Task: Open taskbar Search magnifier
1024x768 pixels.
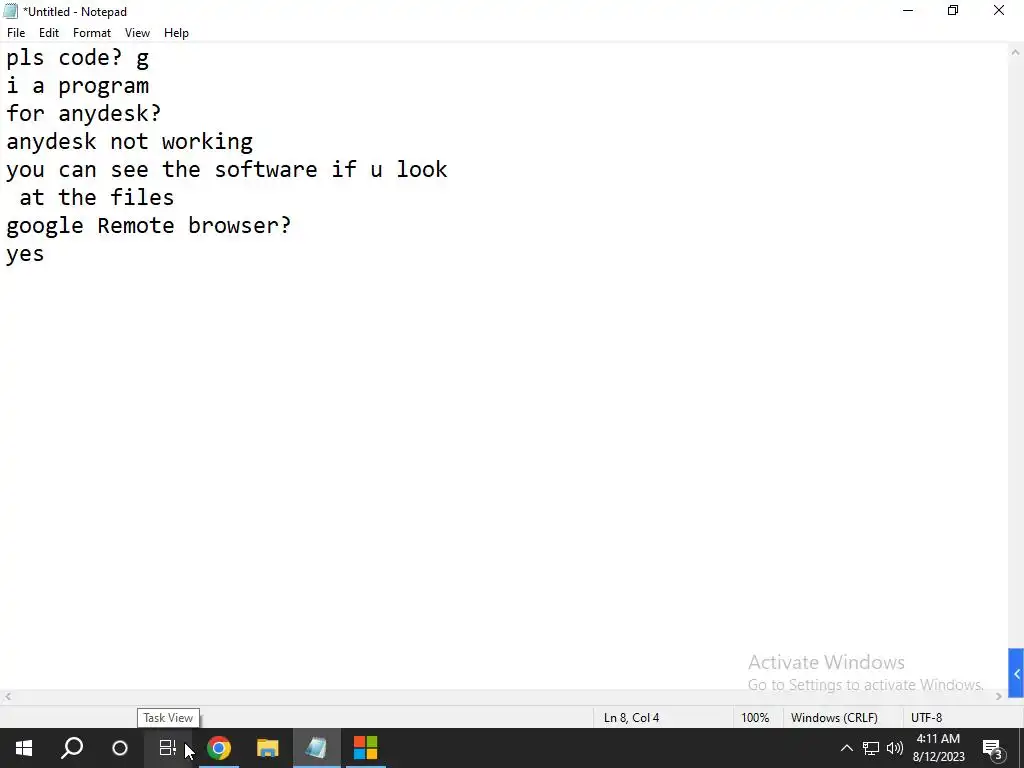Action: tap(72, 748)
